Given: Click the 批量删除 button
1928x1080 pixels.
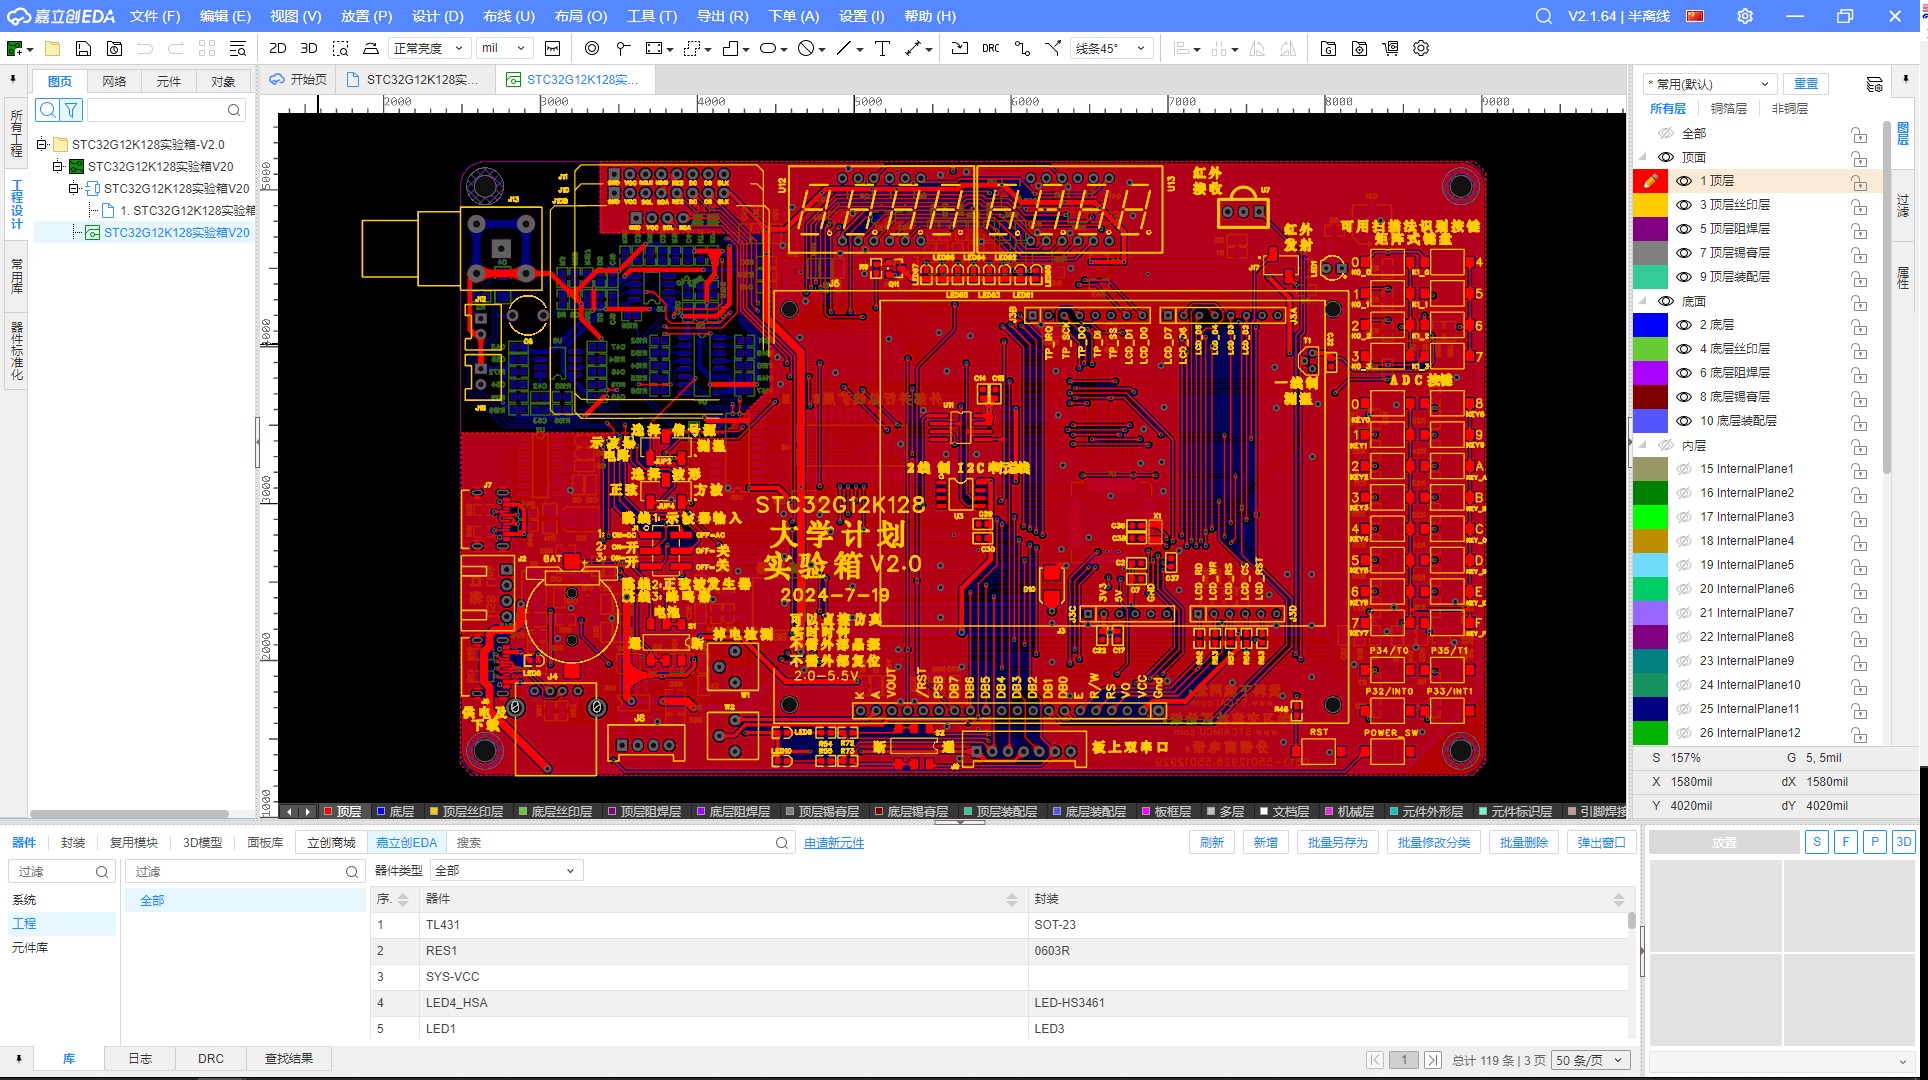Looking at the screenshot, I should [x=1523, y=842].
